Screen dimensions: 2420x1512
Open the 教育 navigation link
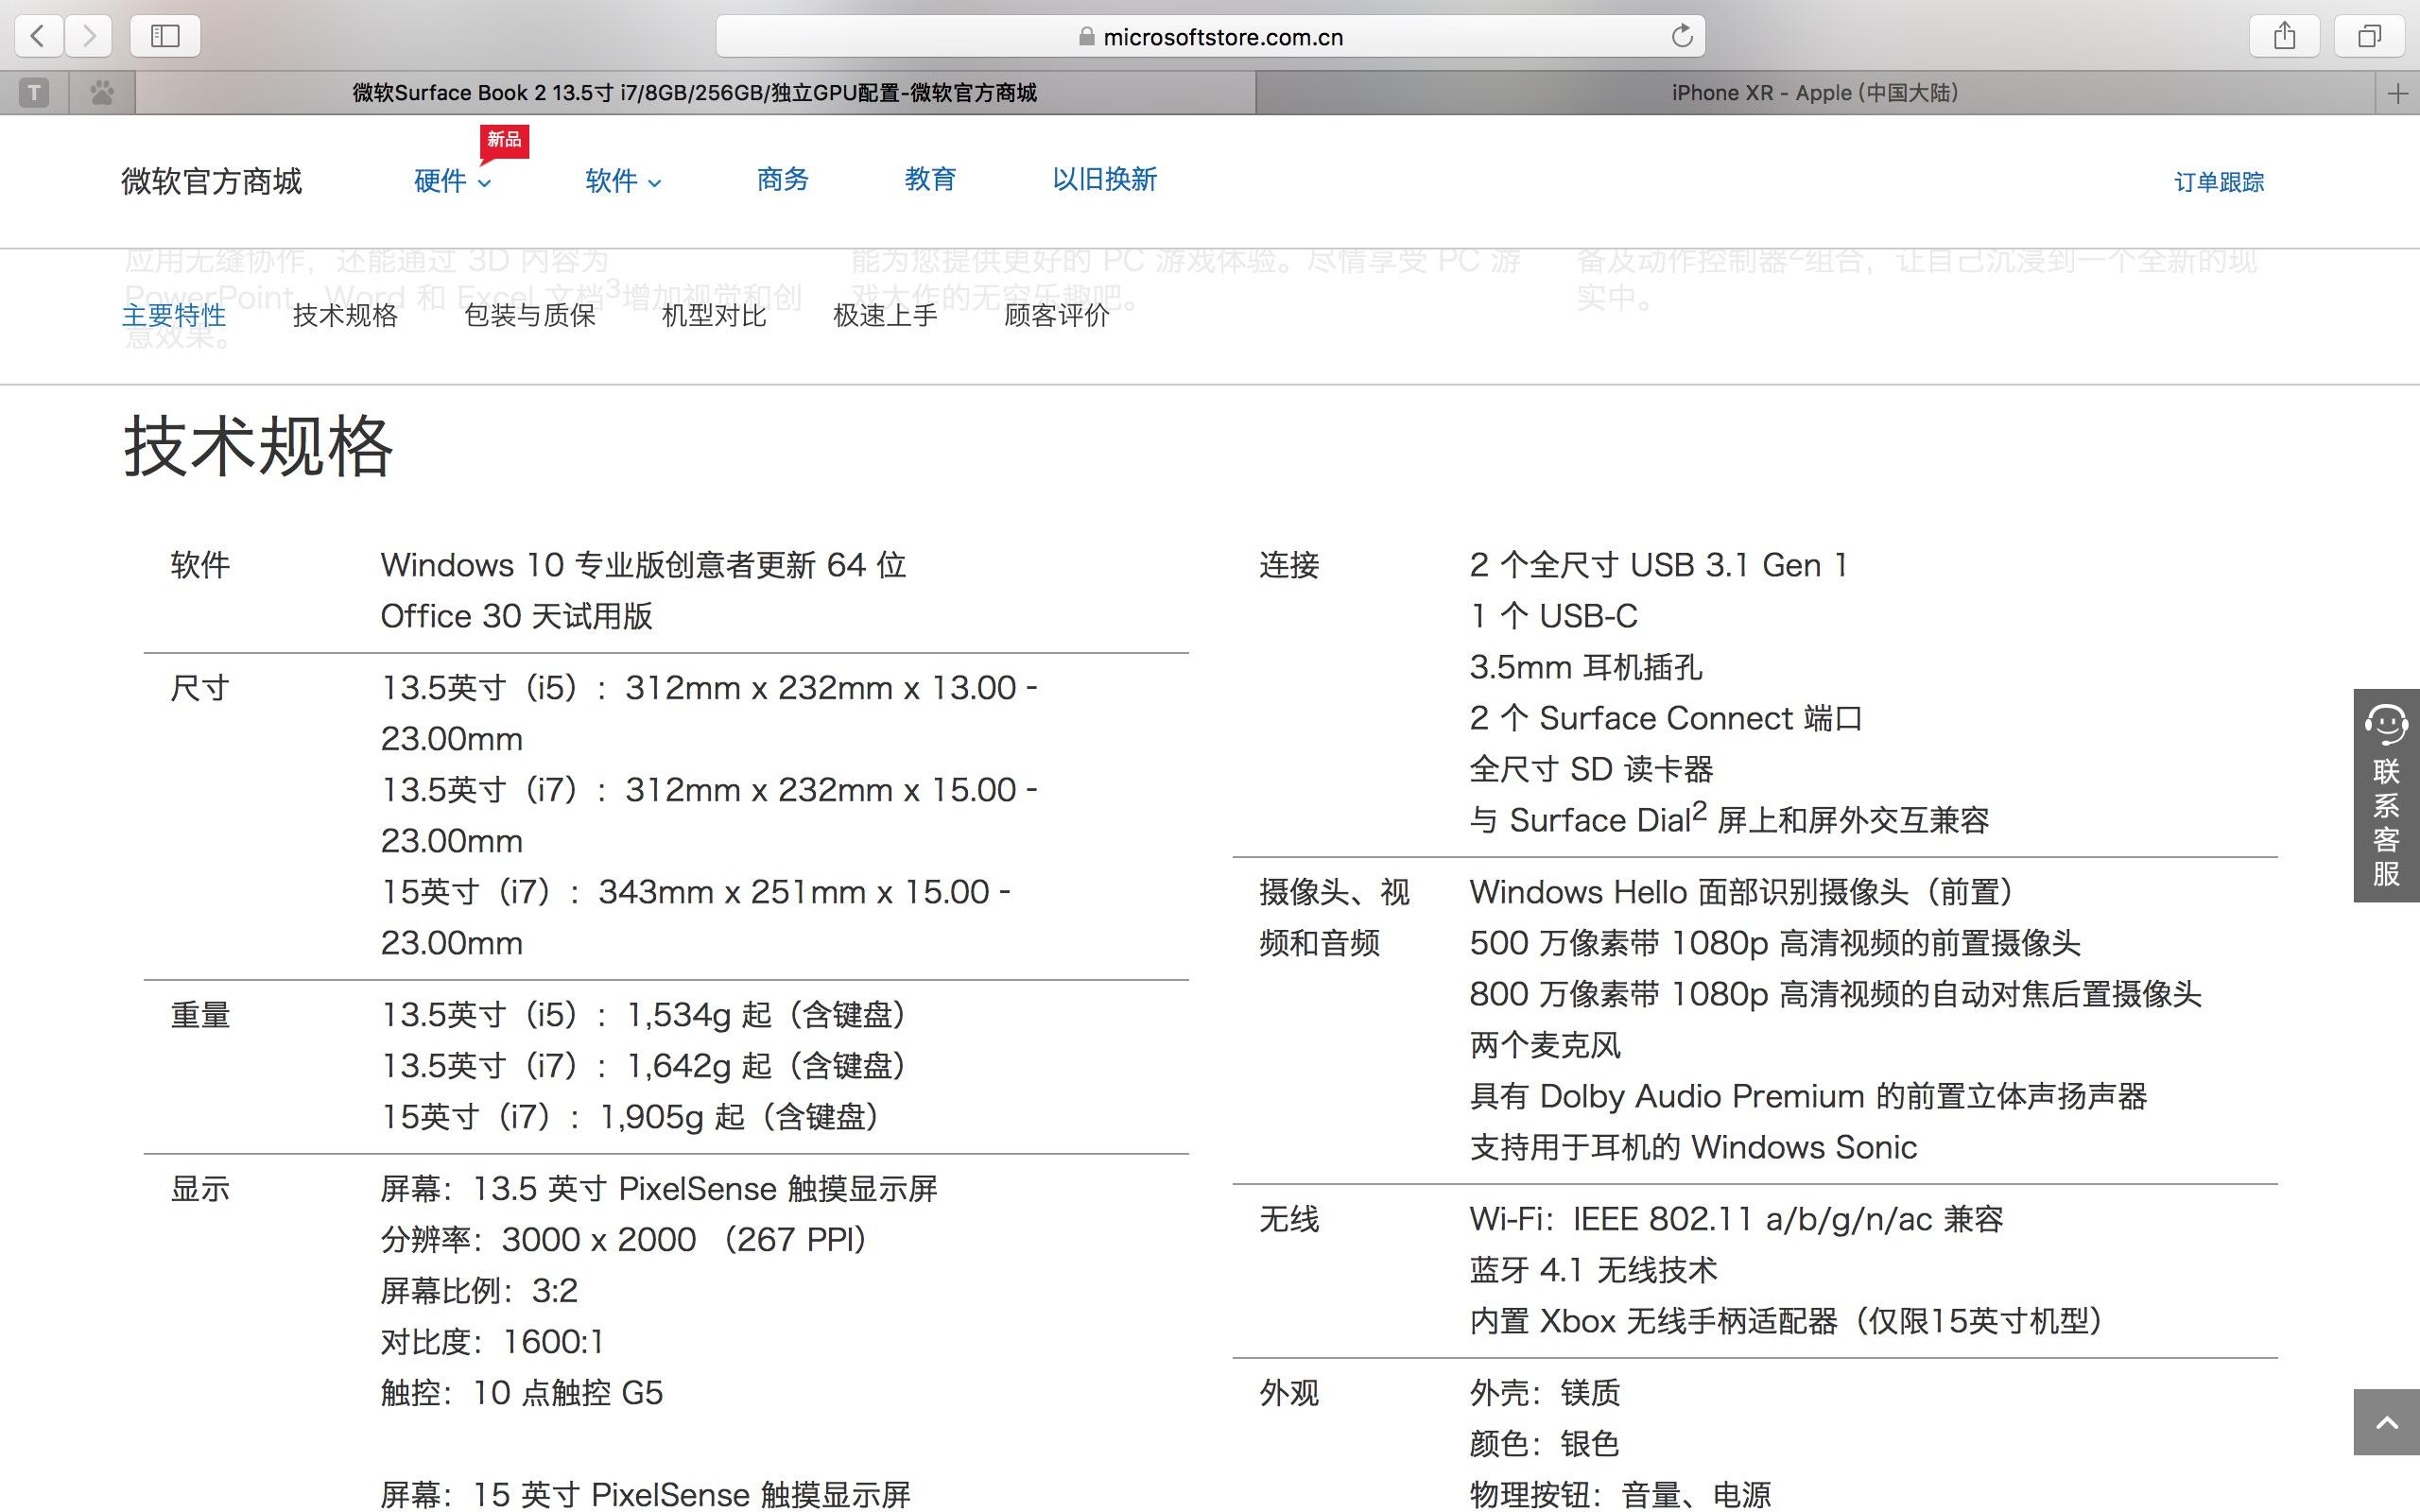point(930,180)
